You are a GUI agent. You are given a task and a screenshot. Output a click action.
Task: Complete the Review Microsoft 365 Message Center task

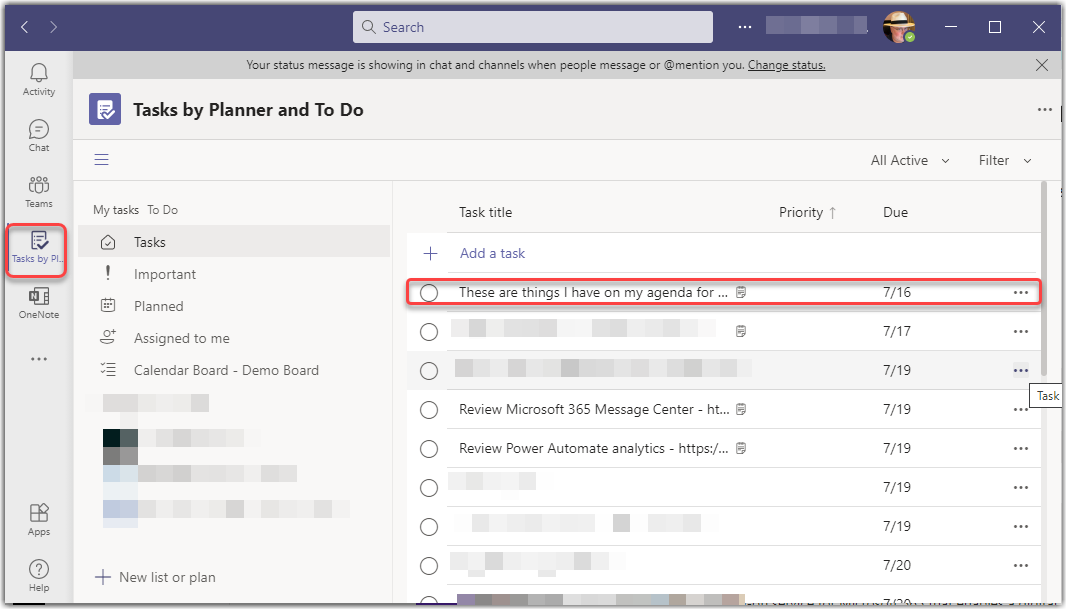(x=429, y=409)
